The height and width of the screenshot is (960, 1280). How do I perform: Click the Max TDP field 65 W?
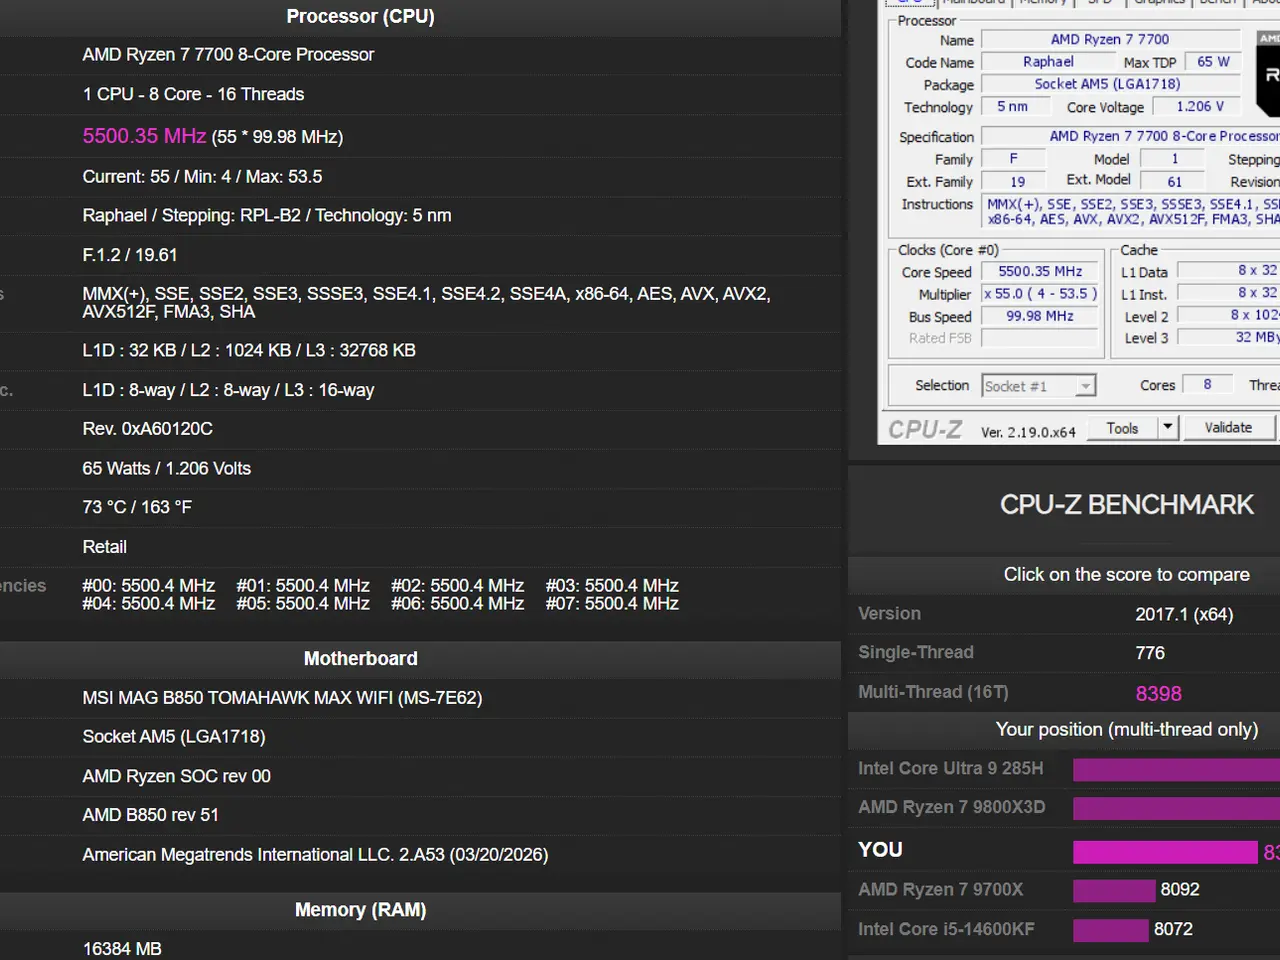point(1213,62)
